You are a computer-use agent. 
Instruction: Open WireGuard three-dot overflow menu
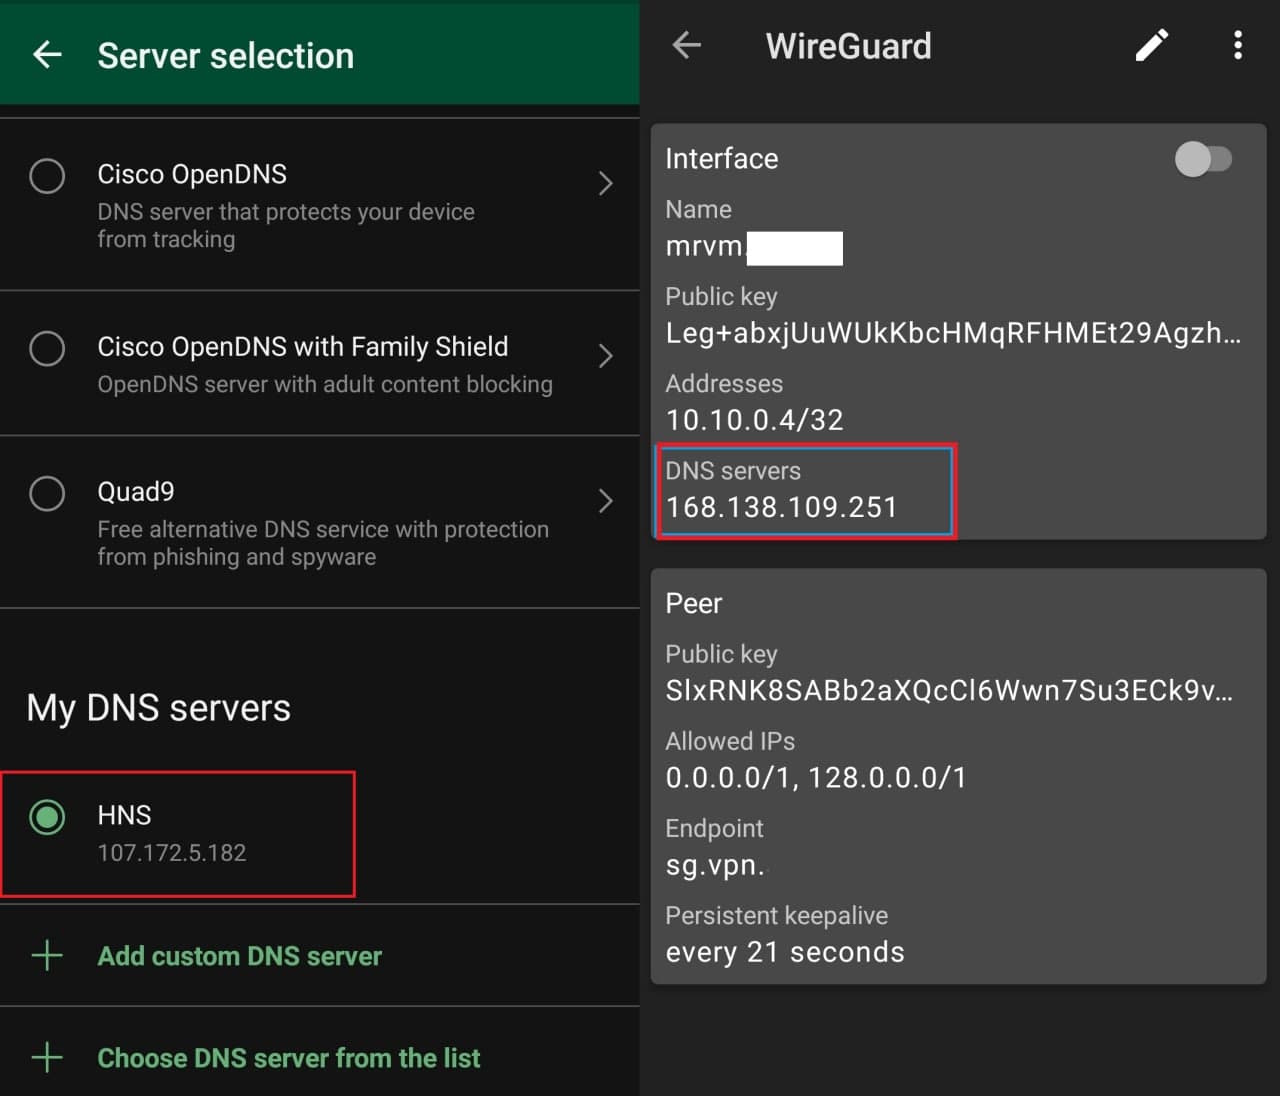1238,45
